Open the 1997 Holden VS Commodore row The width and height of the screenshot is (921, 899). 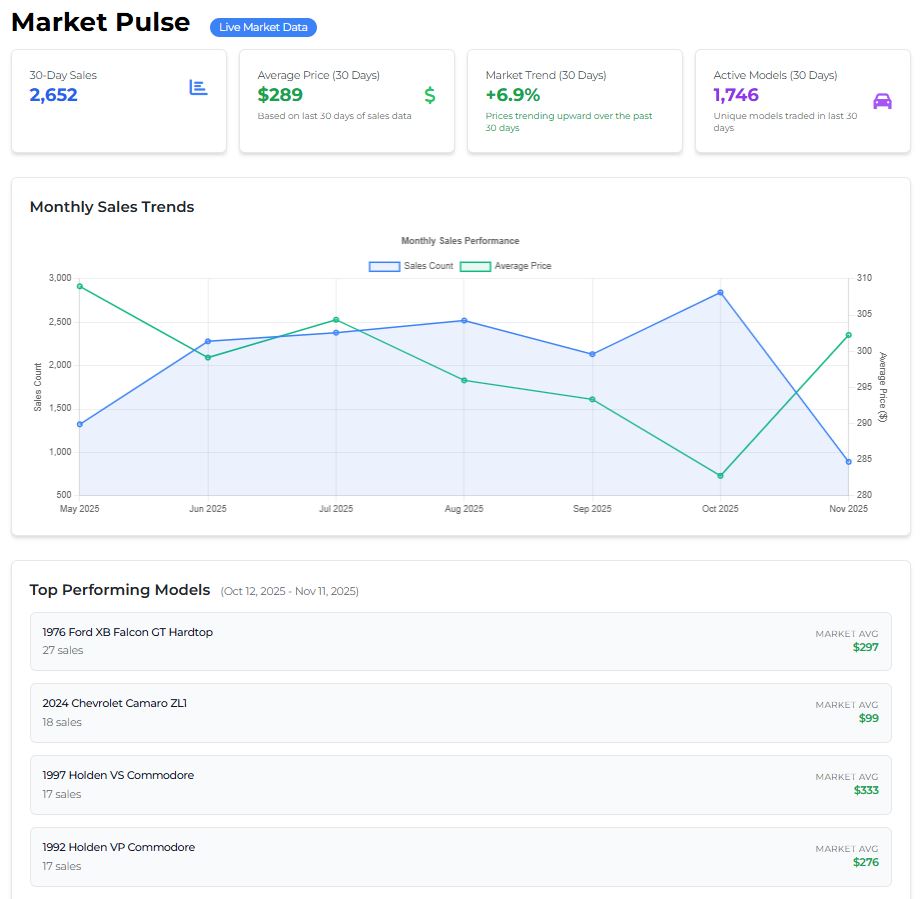[460, 785]
